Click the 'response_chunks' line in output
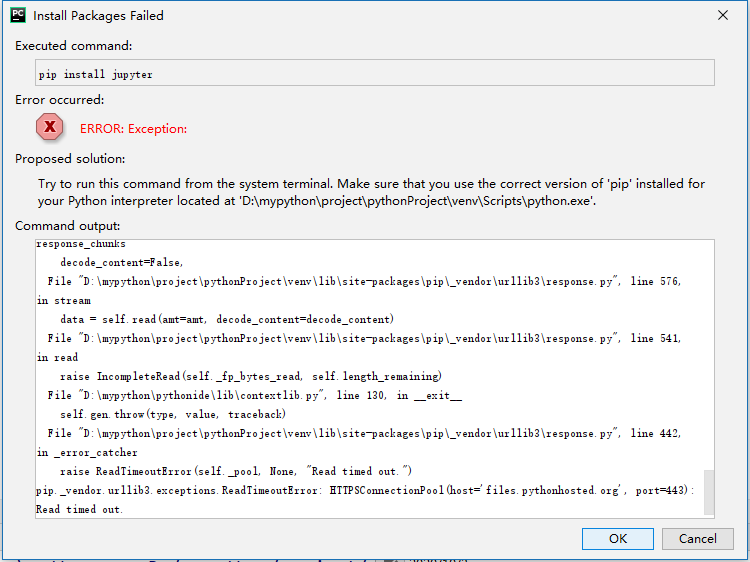Viewport: 750px width, 562px height. click(81, 244)
